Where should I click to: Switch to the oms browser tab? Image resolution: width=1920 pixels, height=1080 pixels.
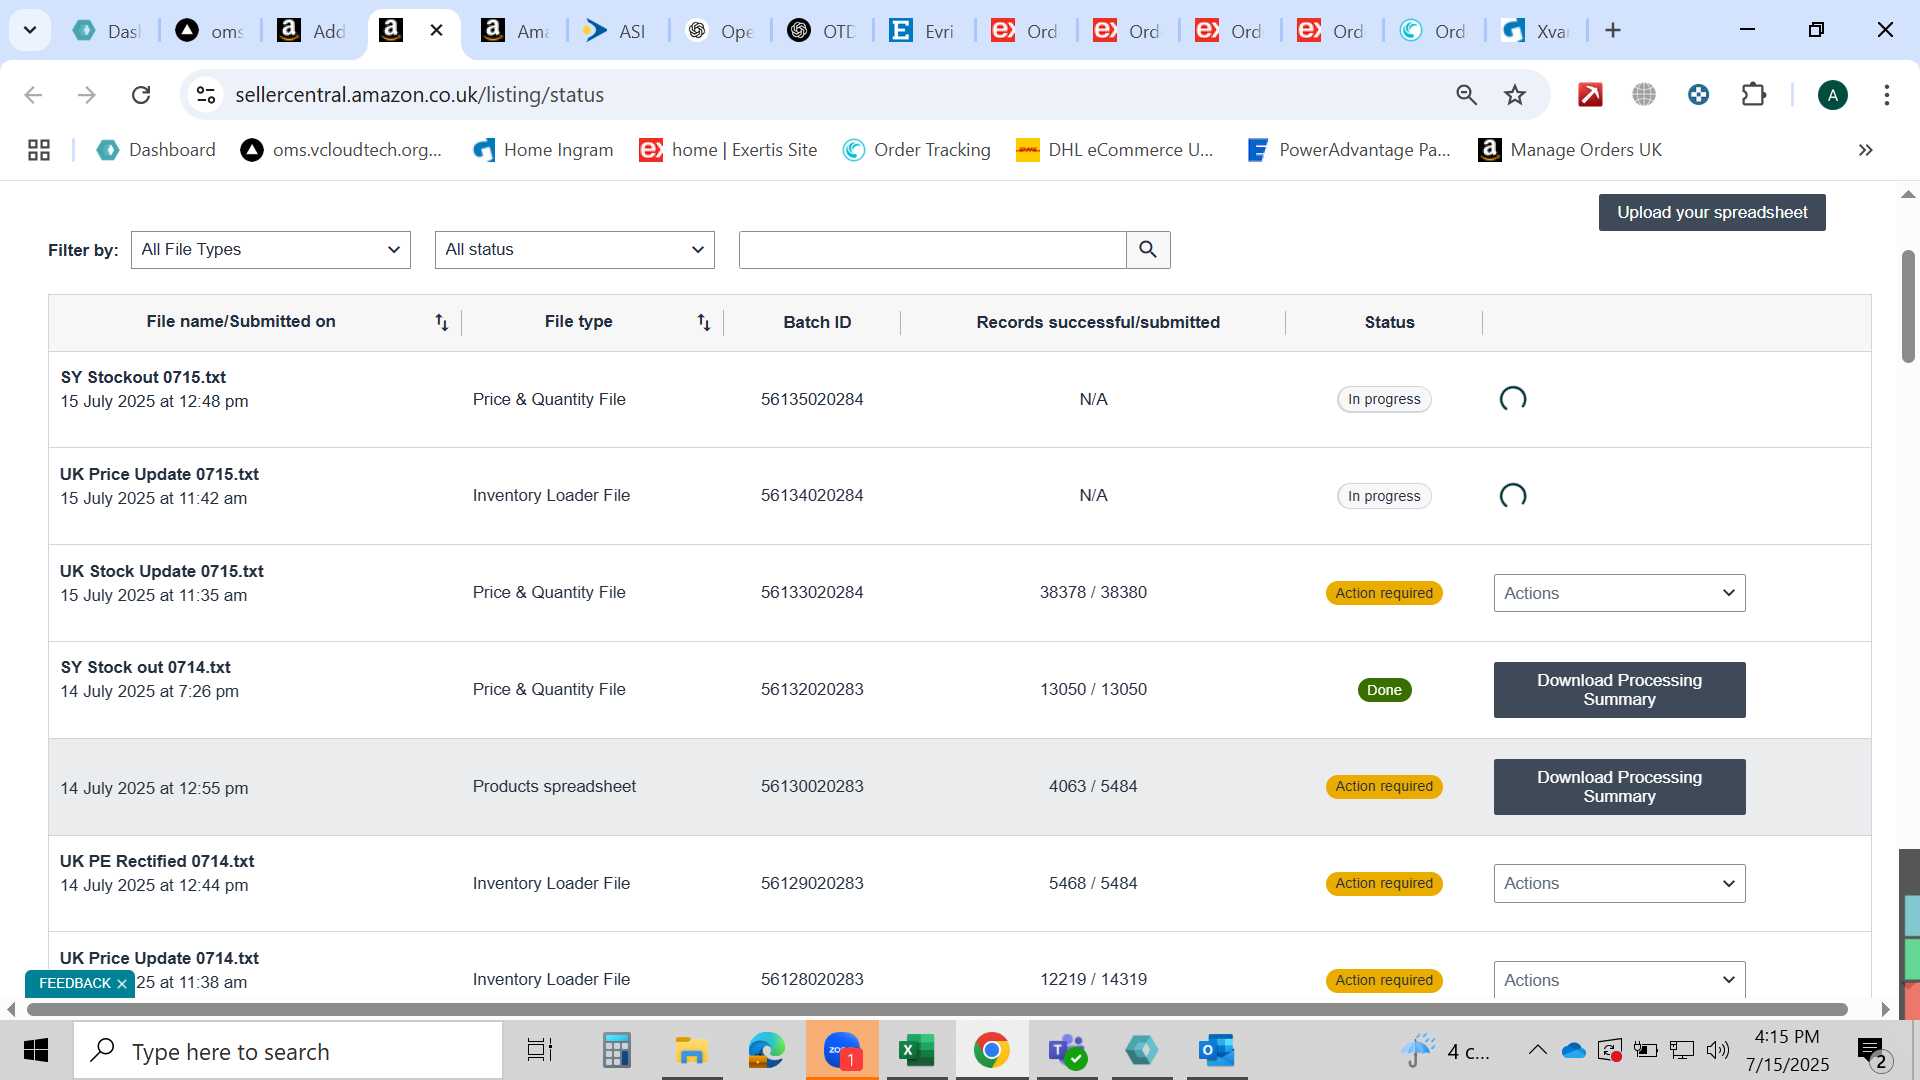coord(210,31)
